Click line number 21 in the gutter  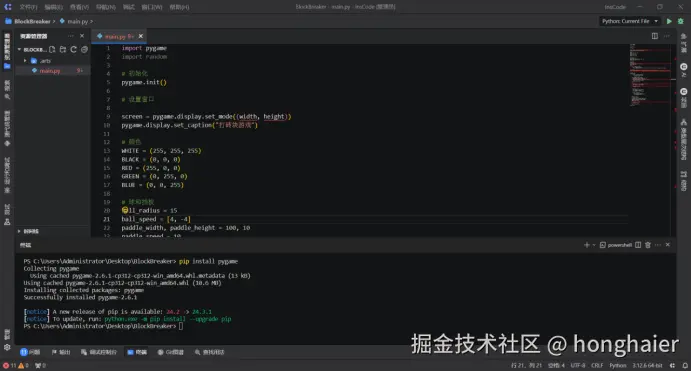[106, 219]
